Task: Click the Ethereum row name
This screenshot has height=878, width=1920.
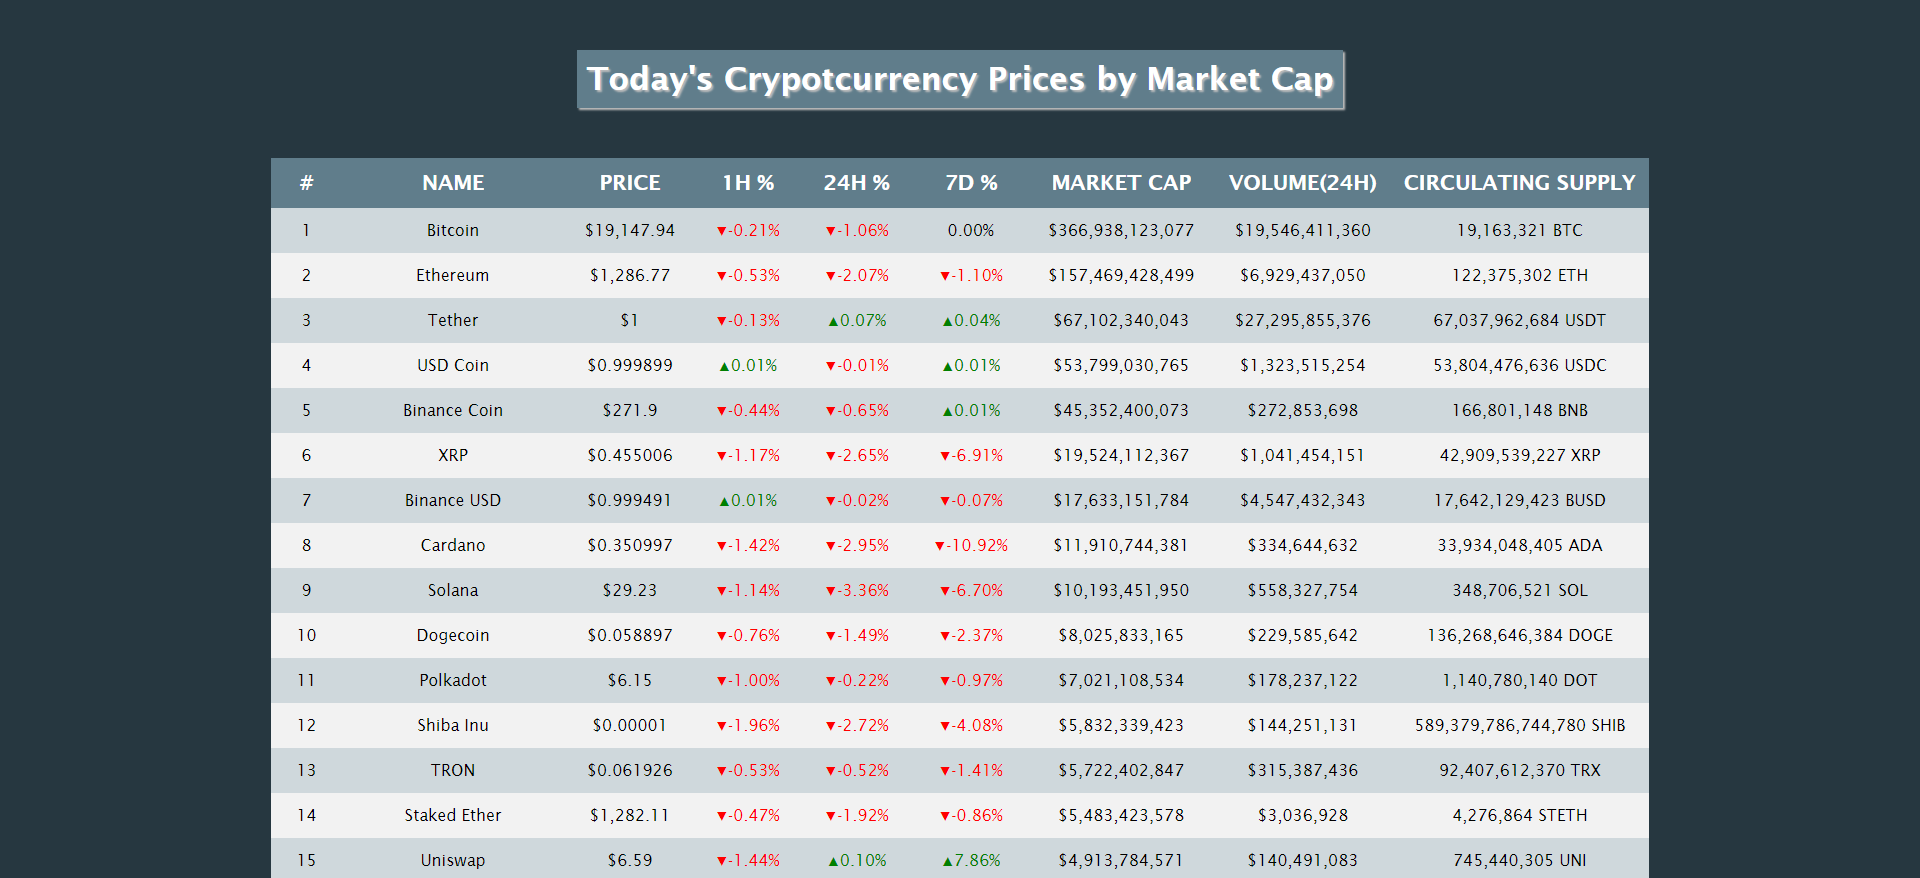Action: [453, 275]
